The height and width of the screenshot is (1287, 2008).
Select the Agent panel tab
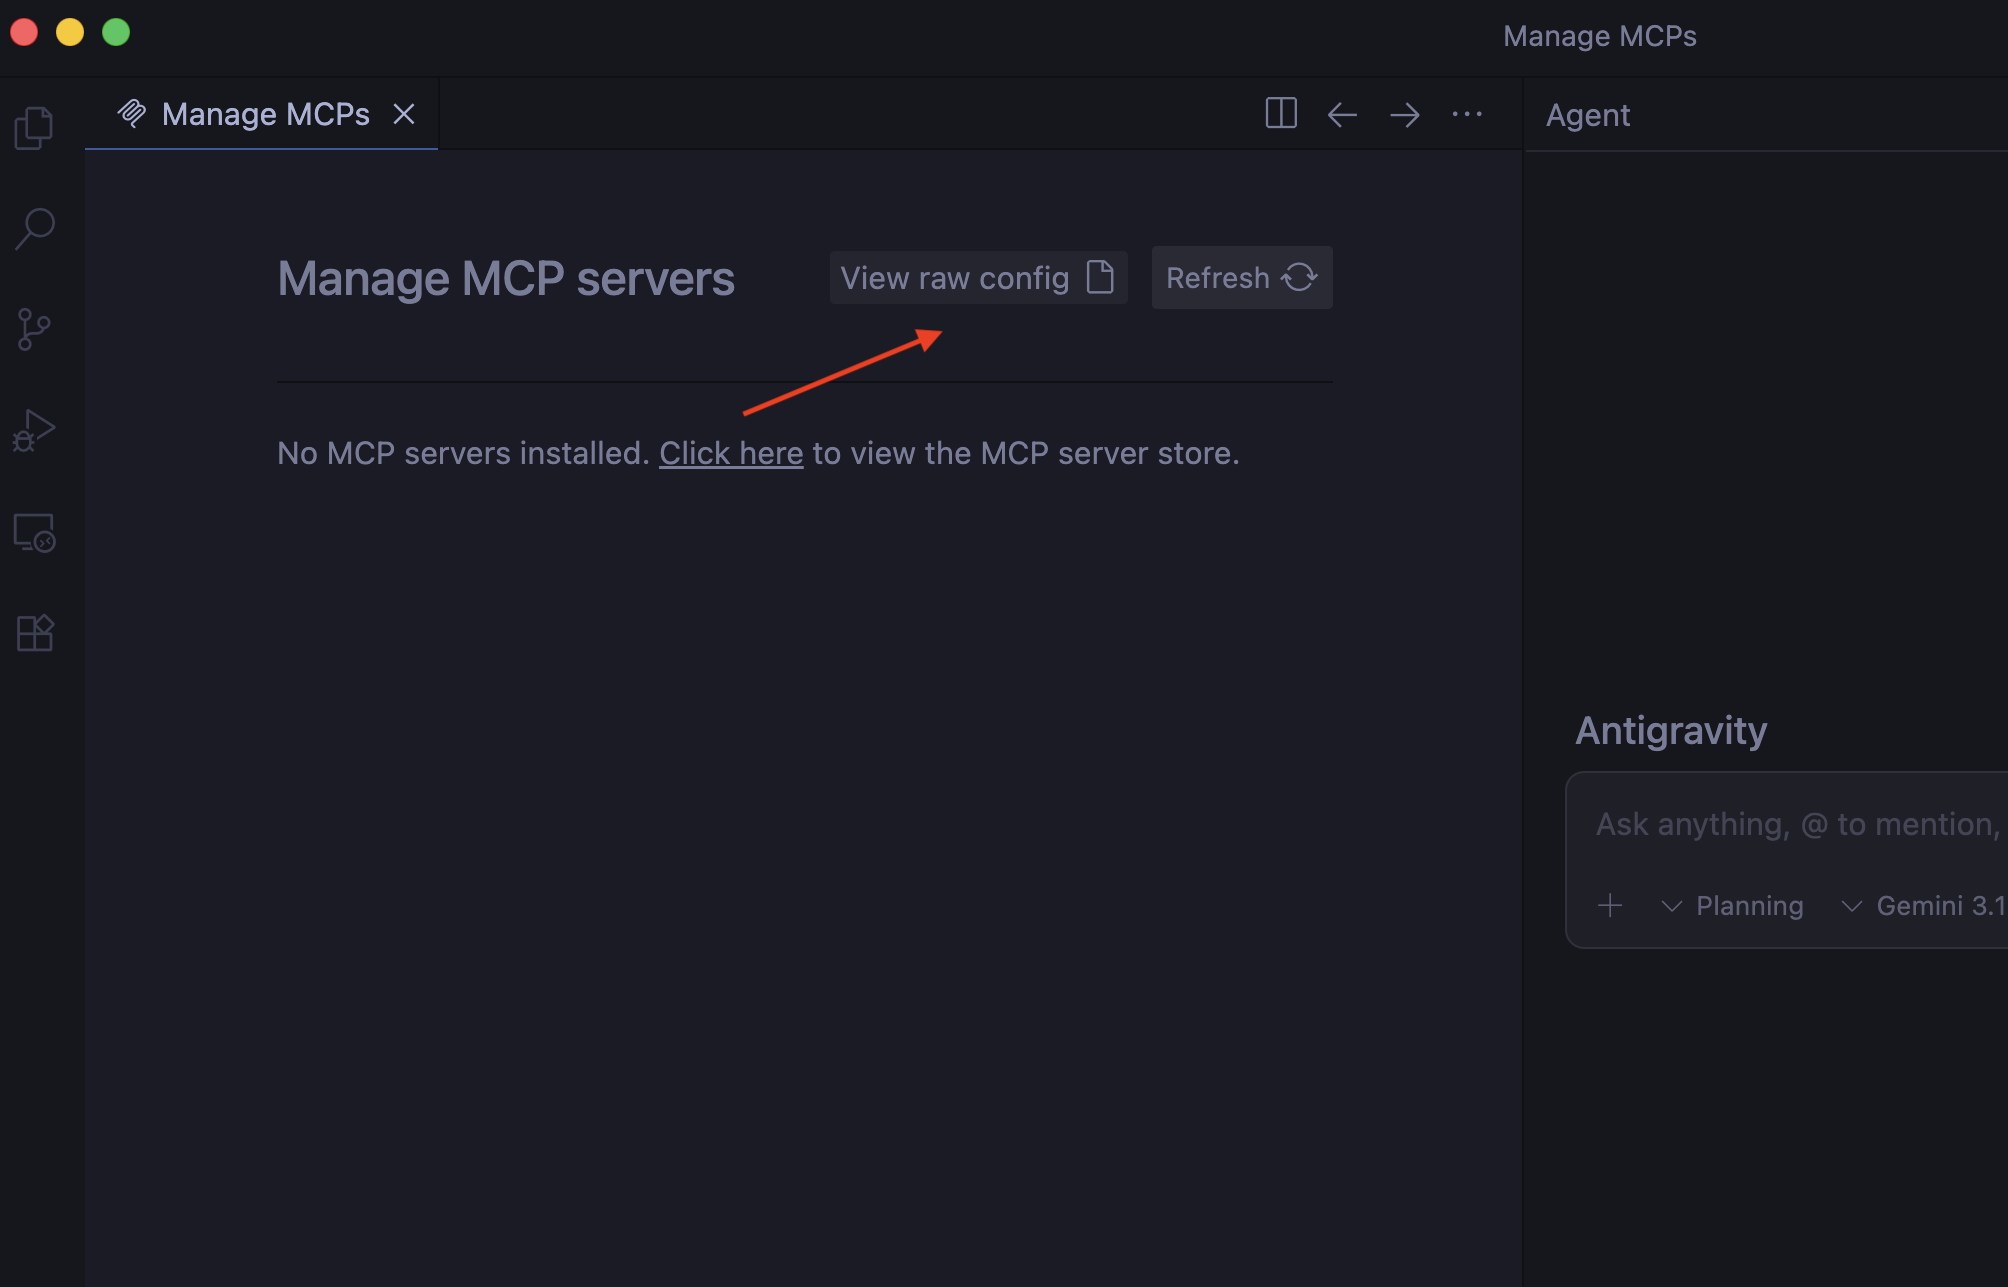pyautogui.click(x=1588, y=115)
